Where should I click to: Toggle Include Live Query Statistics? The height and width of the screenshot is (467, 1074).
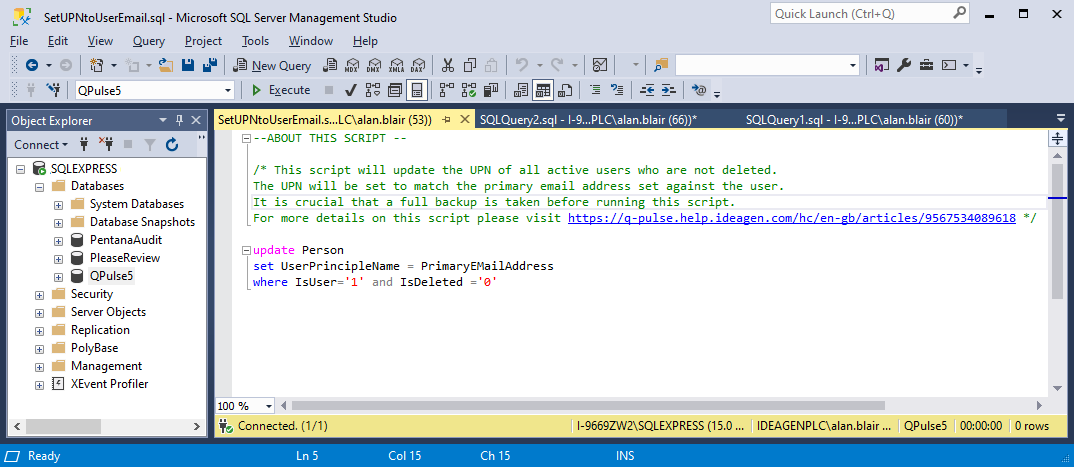point(469,90)
